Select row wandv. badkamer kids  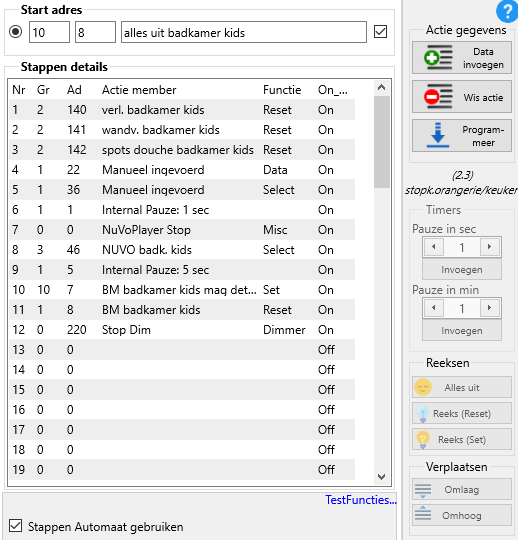182,130
